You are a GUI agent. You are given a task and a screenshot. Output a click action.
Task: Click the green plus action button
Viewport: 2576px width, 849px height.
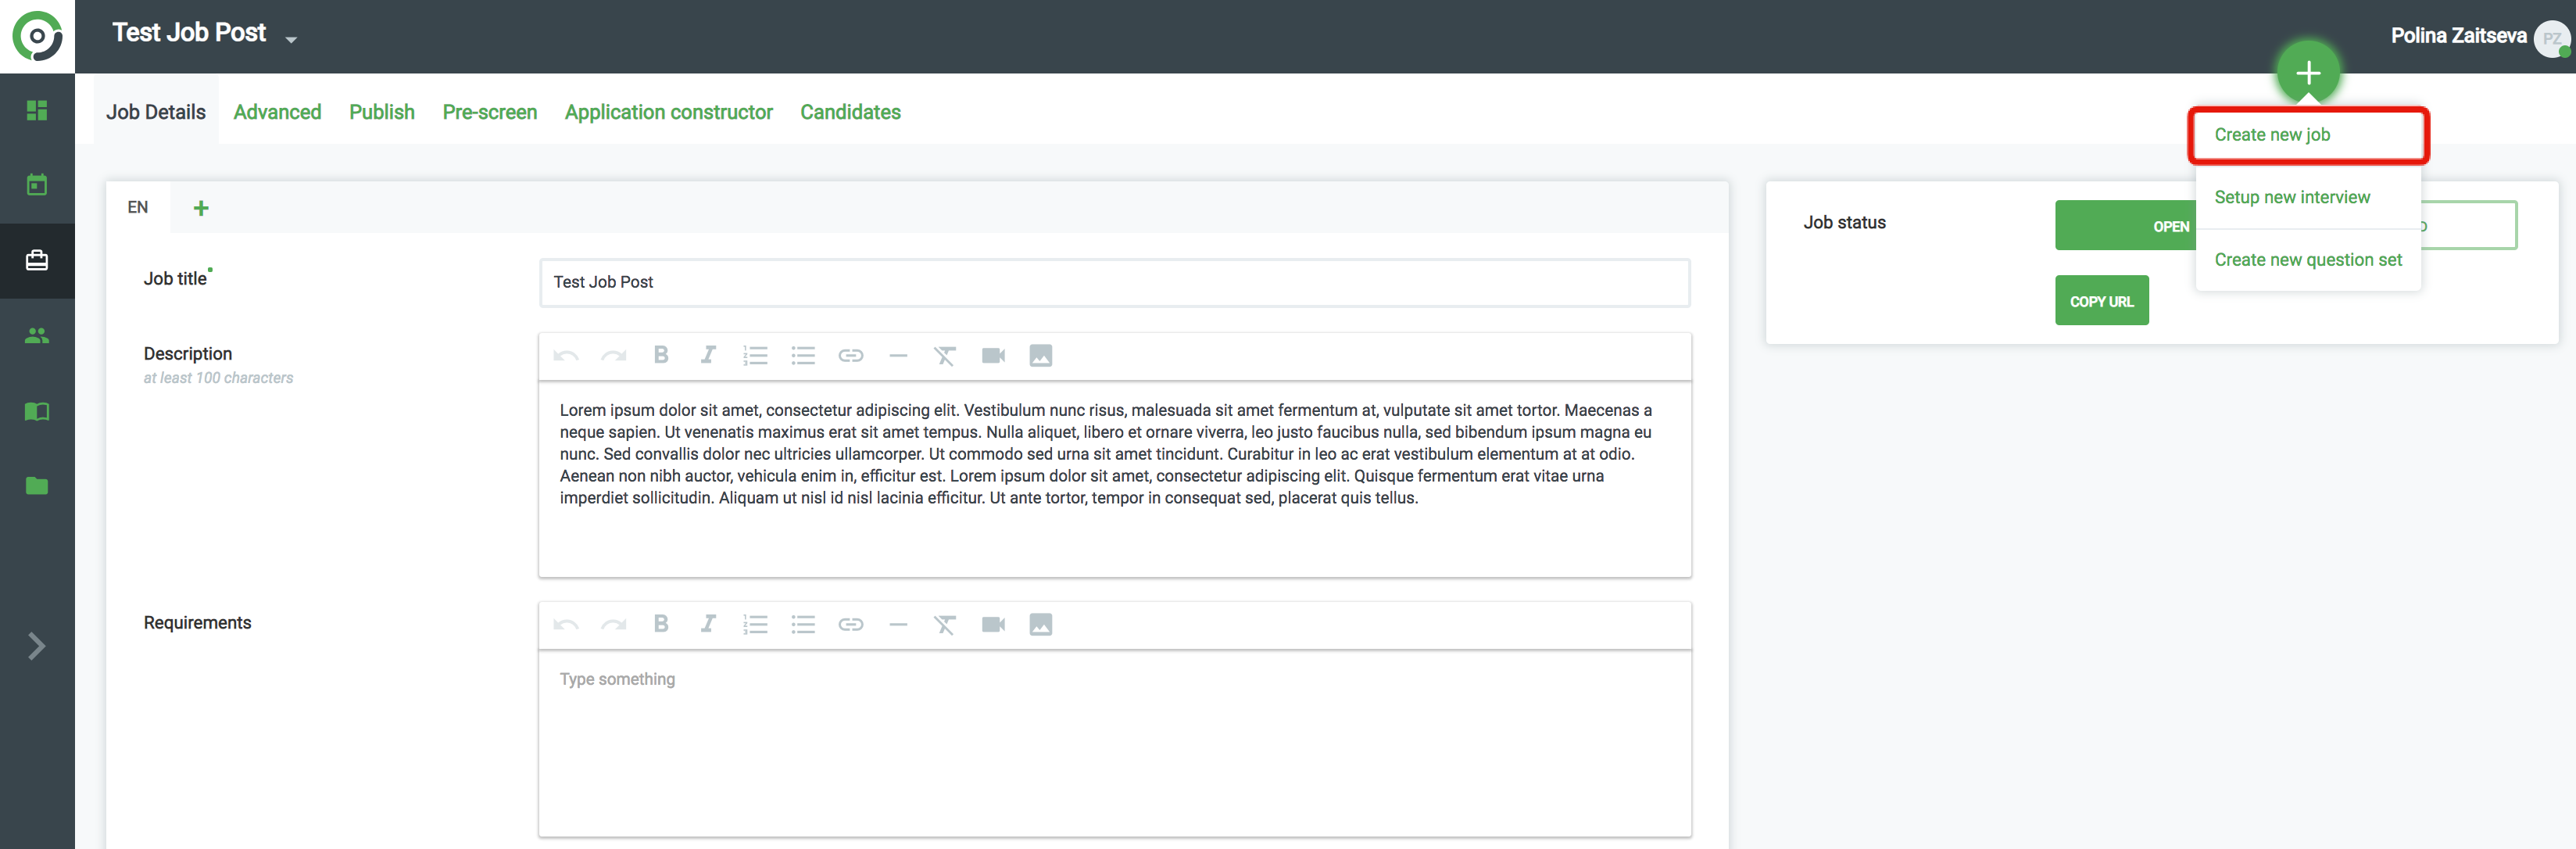tap(2307, 72)
